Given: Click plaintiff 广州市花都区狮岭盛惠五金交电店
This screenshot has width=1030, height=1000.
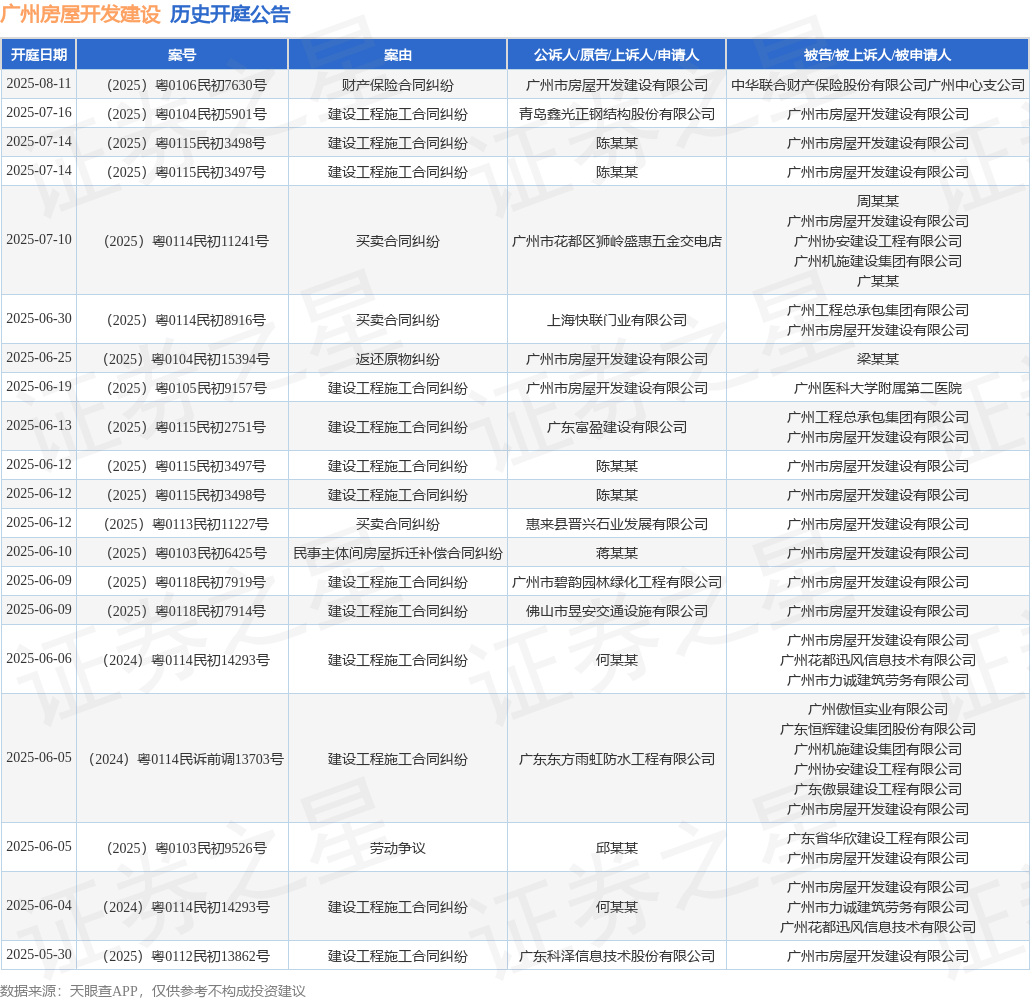Looking at the screenshot, I should (617, 241).
